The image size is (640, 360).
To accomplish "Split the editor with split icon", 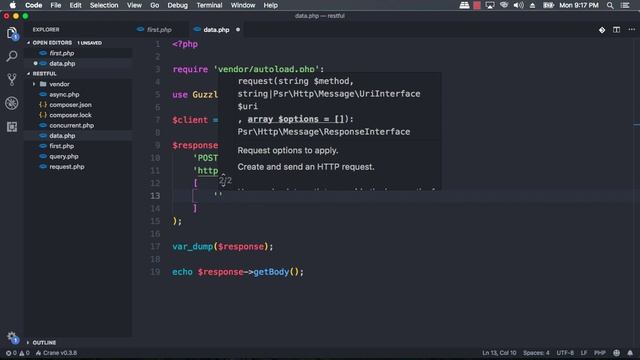I will coord(616,30).
